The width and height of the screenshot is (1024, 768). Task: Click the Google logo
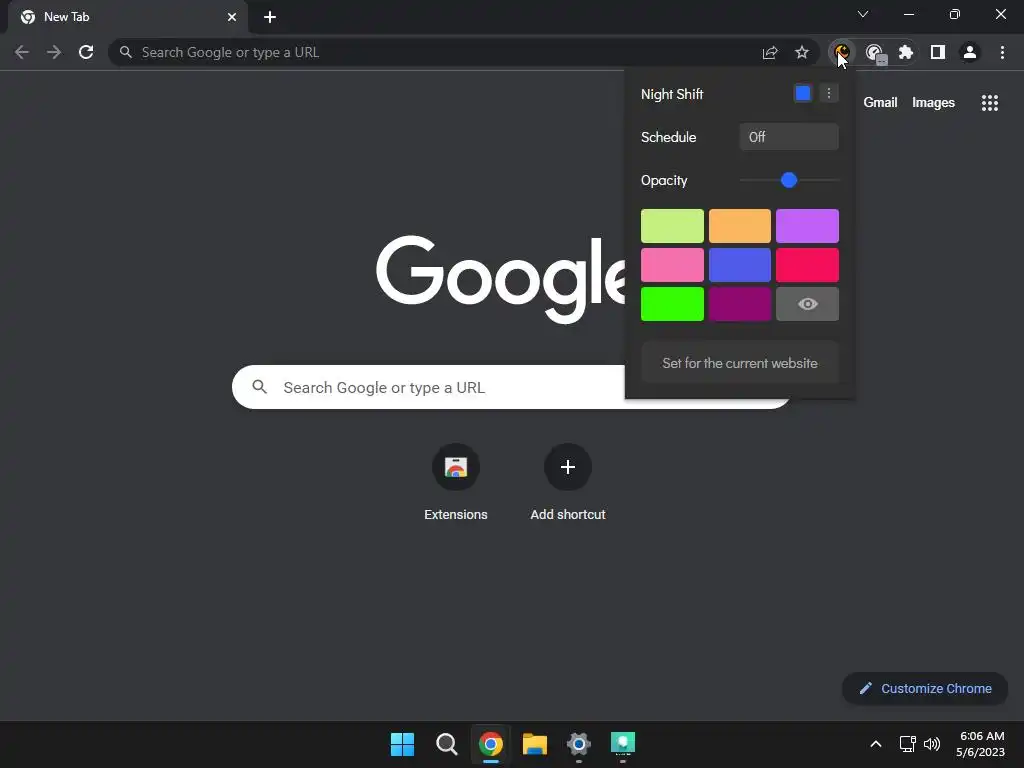tap(500, 280)
